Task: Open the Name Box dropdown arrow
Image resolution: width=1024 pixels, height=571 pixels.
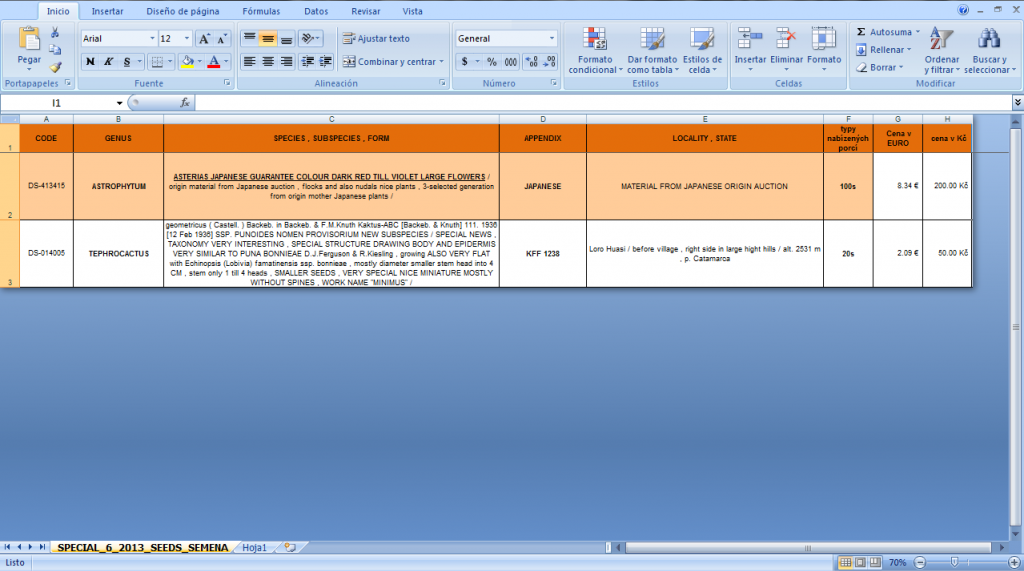Action: pos(120,103)
